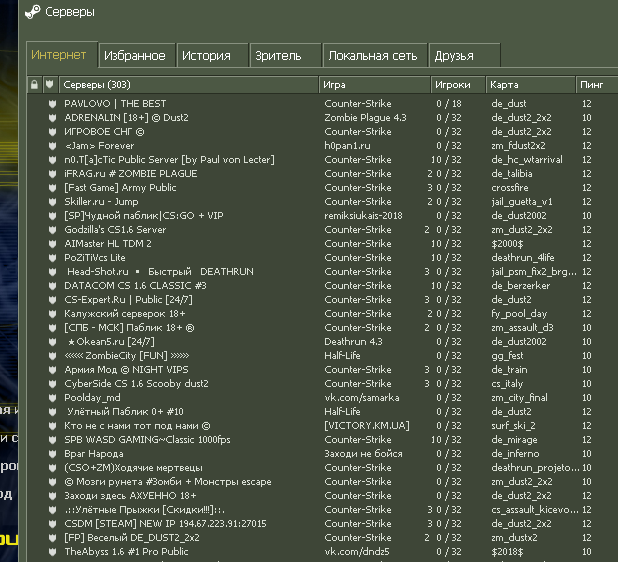
Task: Click shield icon of PoZiTiVcs Lite row
Action: [x=52, y=258]
